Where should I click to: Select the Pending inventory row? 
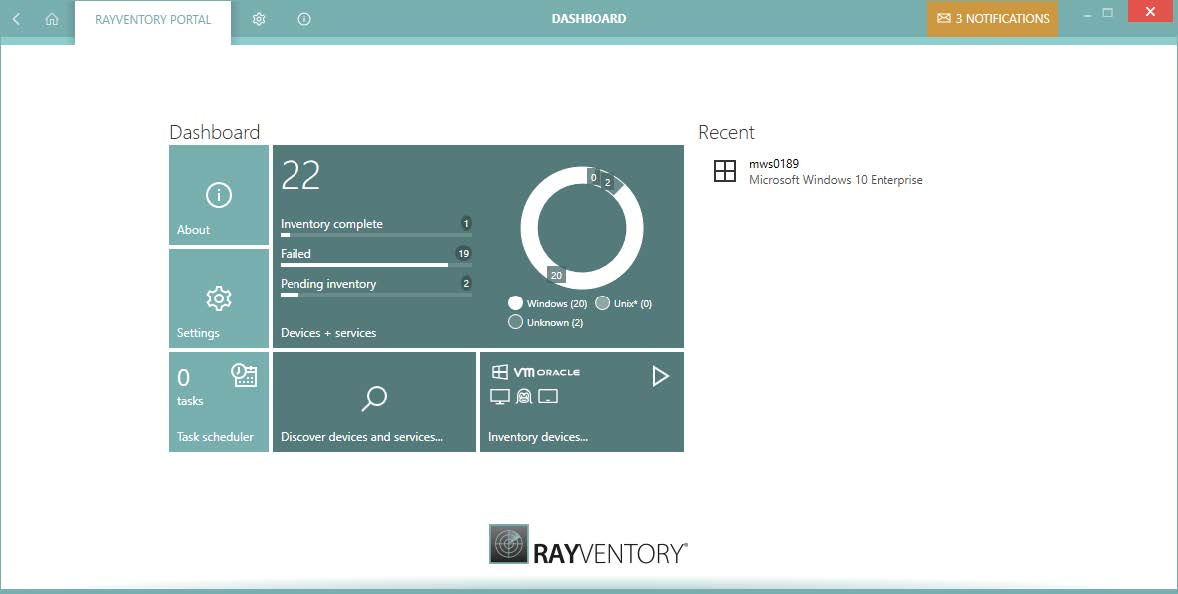(375, 285)
